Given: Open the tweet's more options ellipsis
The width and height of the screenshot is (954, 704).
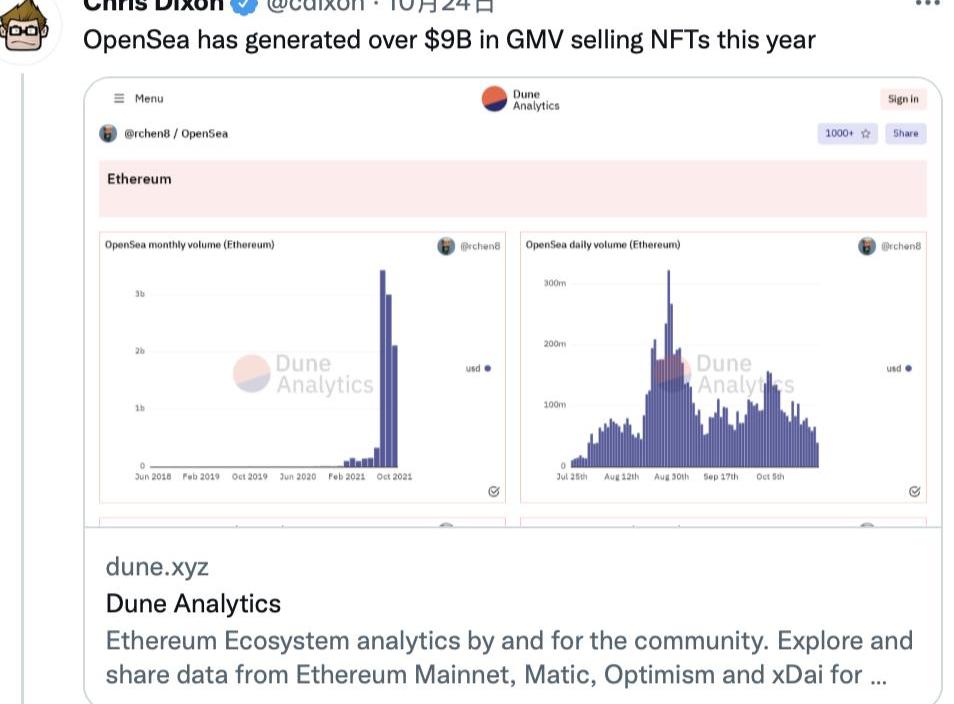Looking at the screenshot, I should point(928,4).
